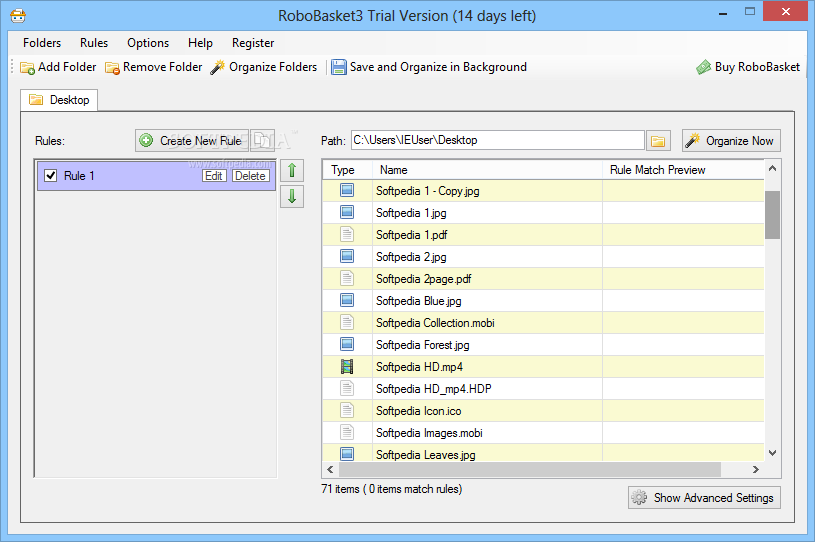Click the file list scroll up arrow
This screenshot has width=815, height=542.
[x=772, y=168]
